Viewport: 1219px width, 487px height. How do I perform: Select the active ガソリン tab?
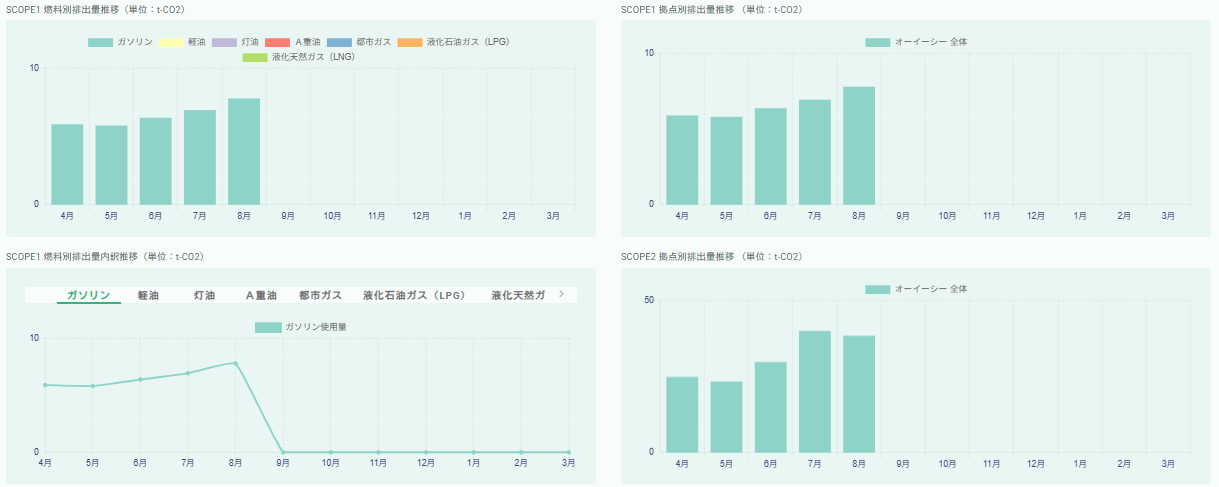88,295
